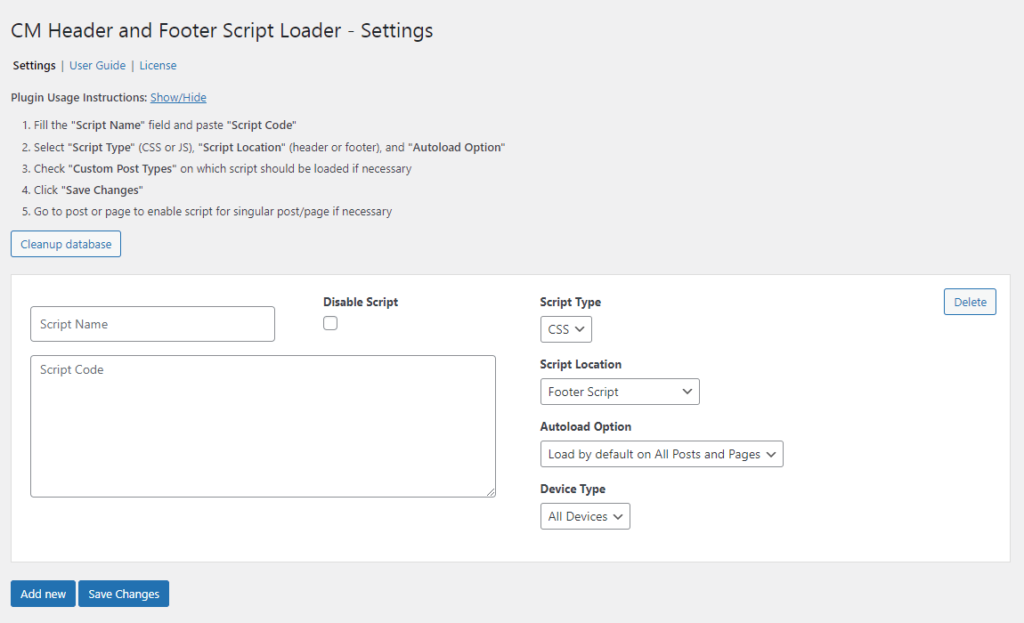
Task: Click the Delete button
Action: pos(969,301)
